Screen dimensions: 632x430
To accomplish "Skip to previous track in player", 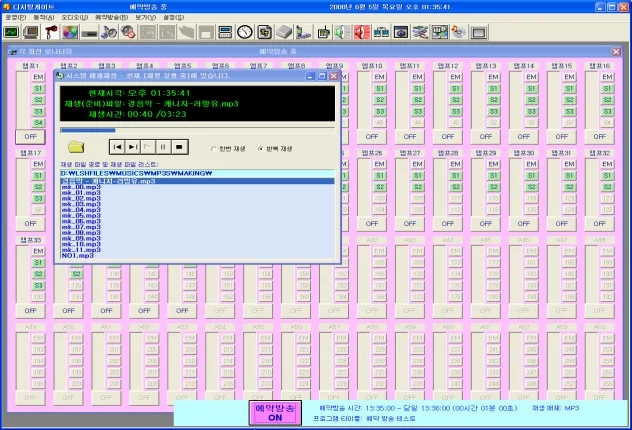I will pos(117,147).
